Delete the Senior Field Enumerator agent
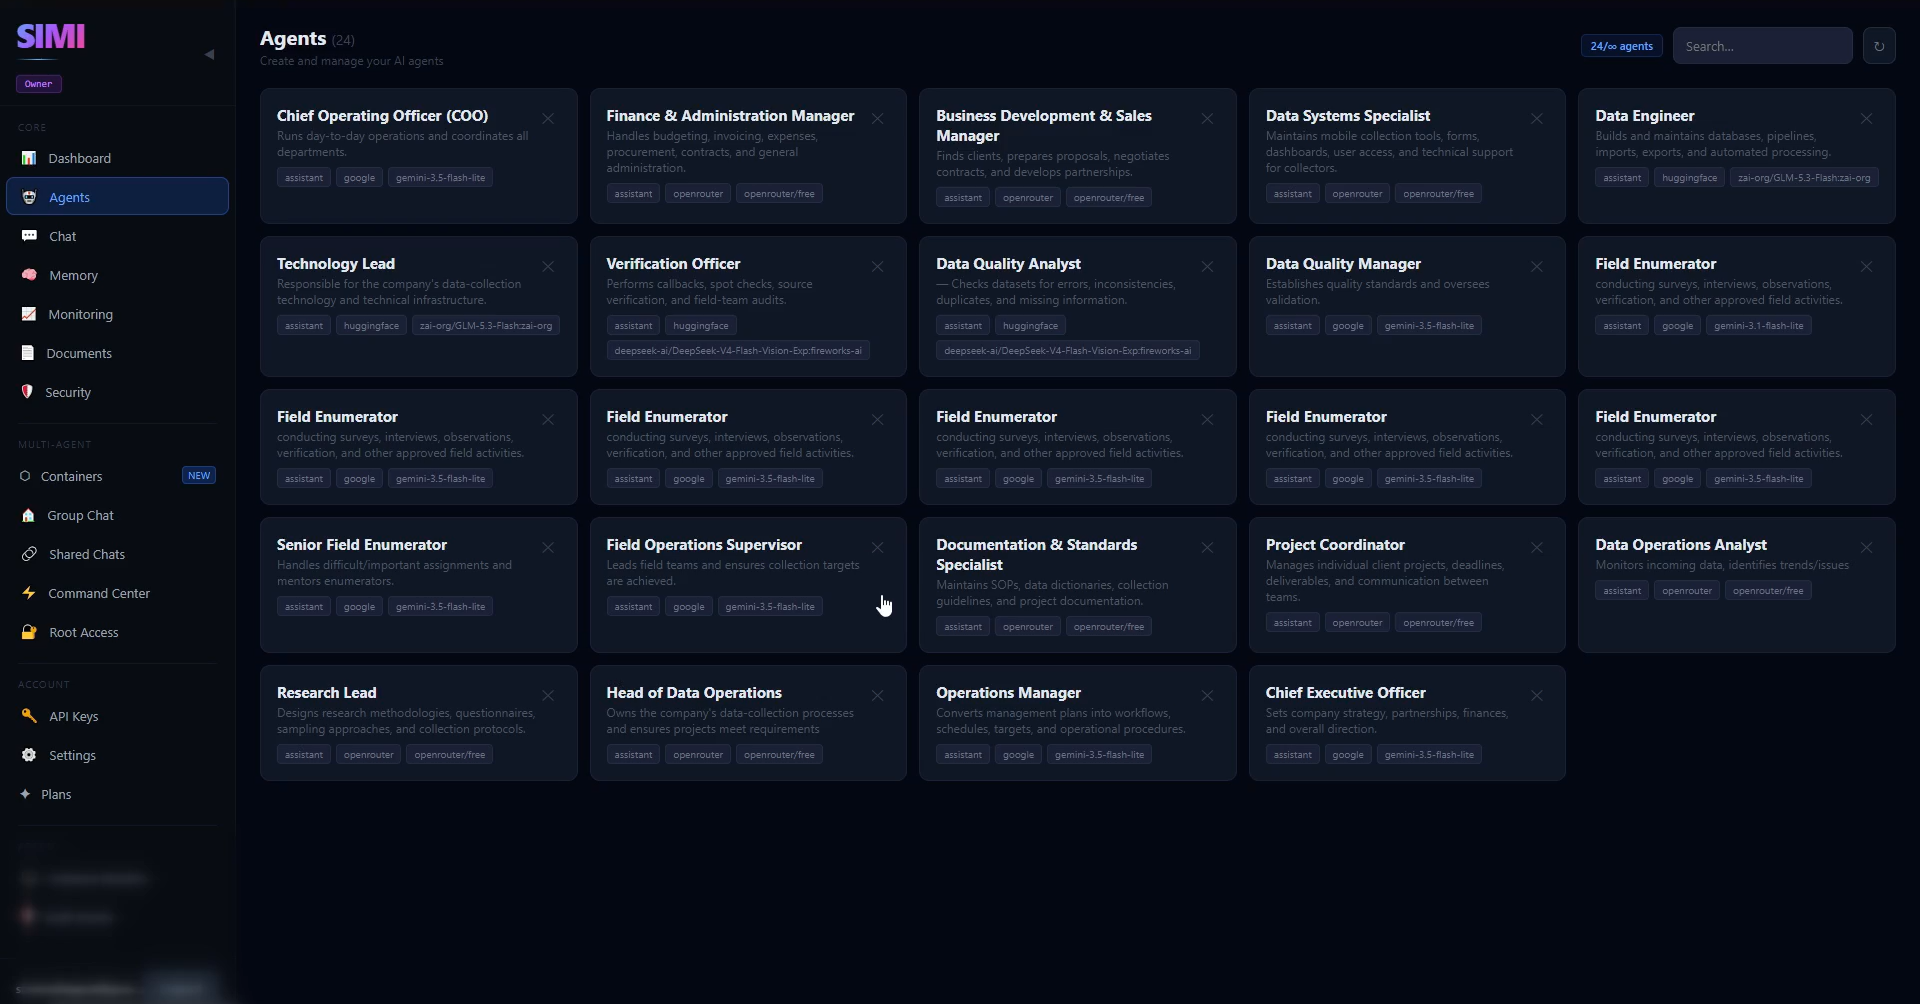The height and width of the screenshot is (1004, 1920). [x=548, y=548]
